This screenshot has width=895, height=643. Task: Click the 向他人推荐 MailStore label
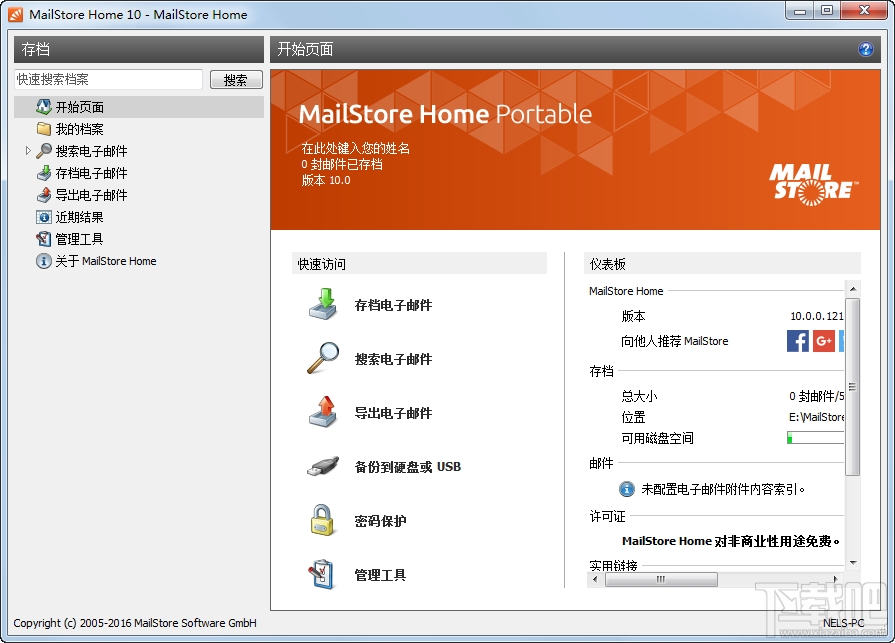pyautogui.click(x=675, y=341)
